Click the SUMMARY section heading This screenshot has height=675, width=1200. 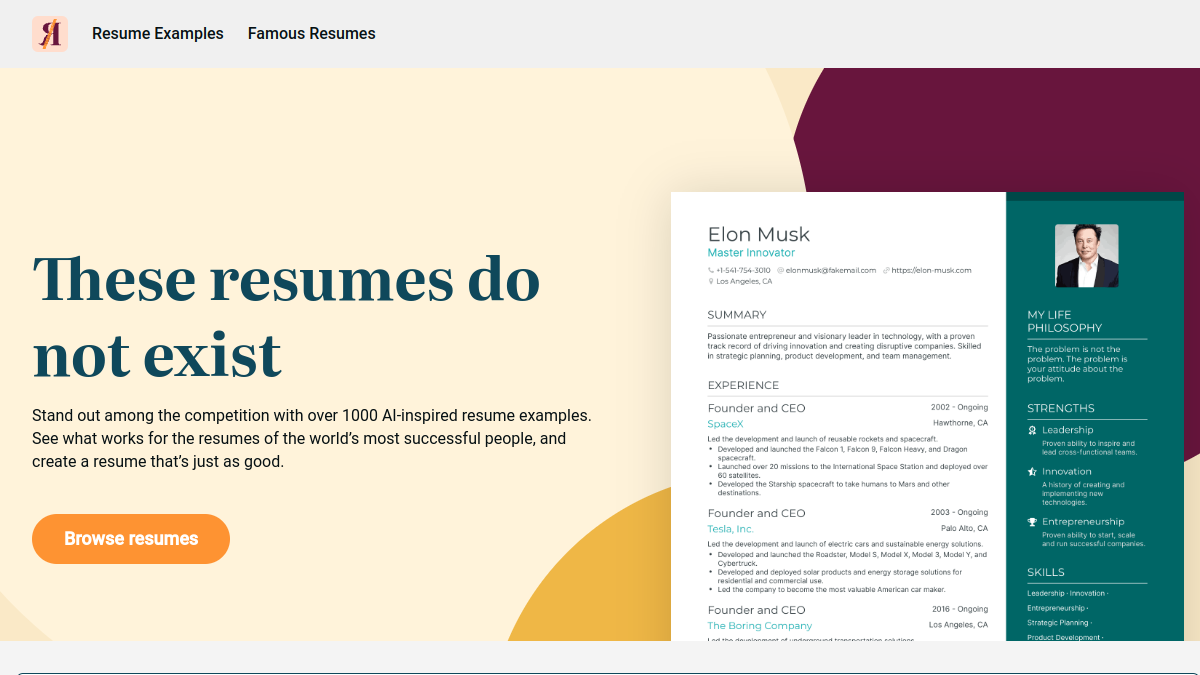click(x=737, y=315)
